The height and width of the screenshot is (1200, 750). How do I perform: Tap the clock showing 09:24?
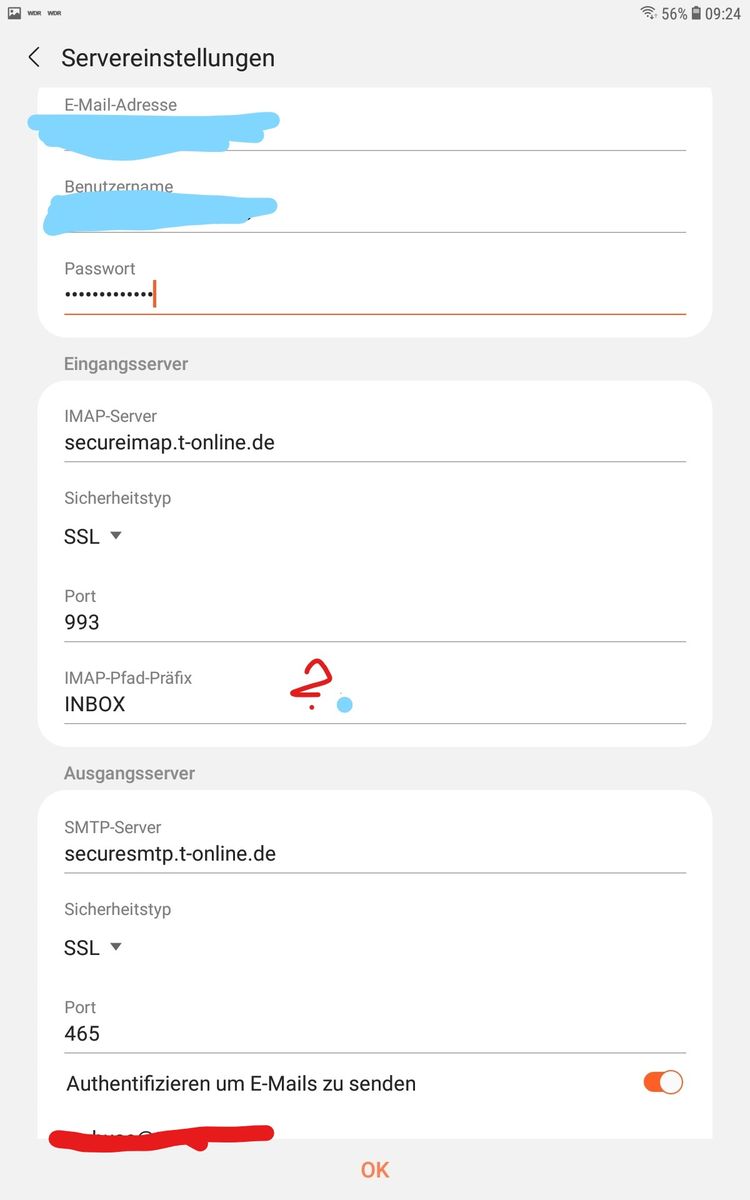point(722,14)
